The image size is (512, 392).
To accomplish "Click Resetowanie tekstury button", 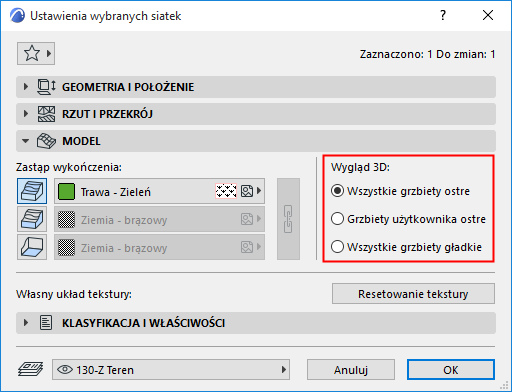I will tap(413, 294).
